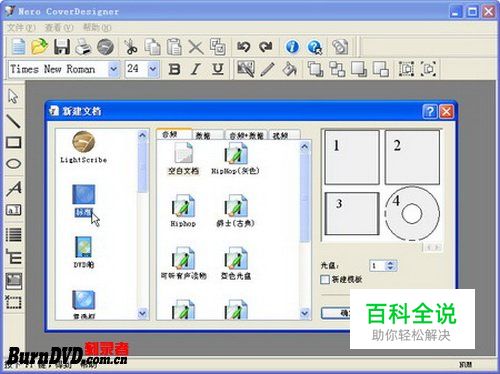Click the overlapping-squares icon right of the paint bucket
The height and width of the screenshot is (374, 500).
[x=315, y=69]
